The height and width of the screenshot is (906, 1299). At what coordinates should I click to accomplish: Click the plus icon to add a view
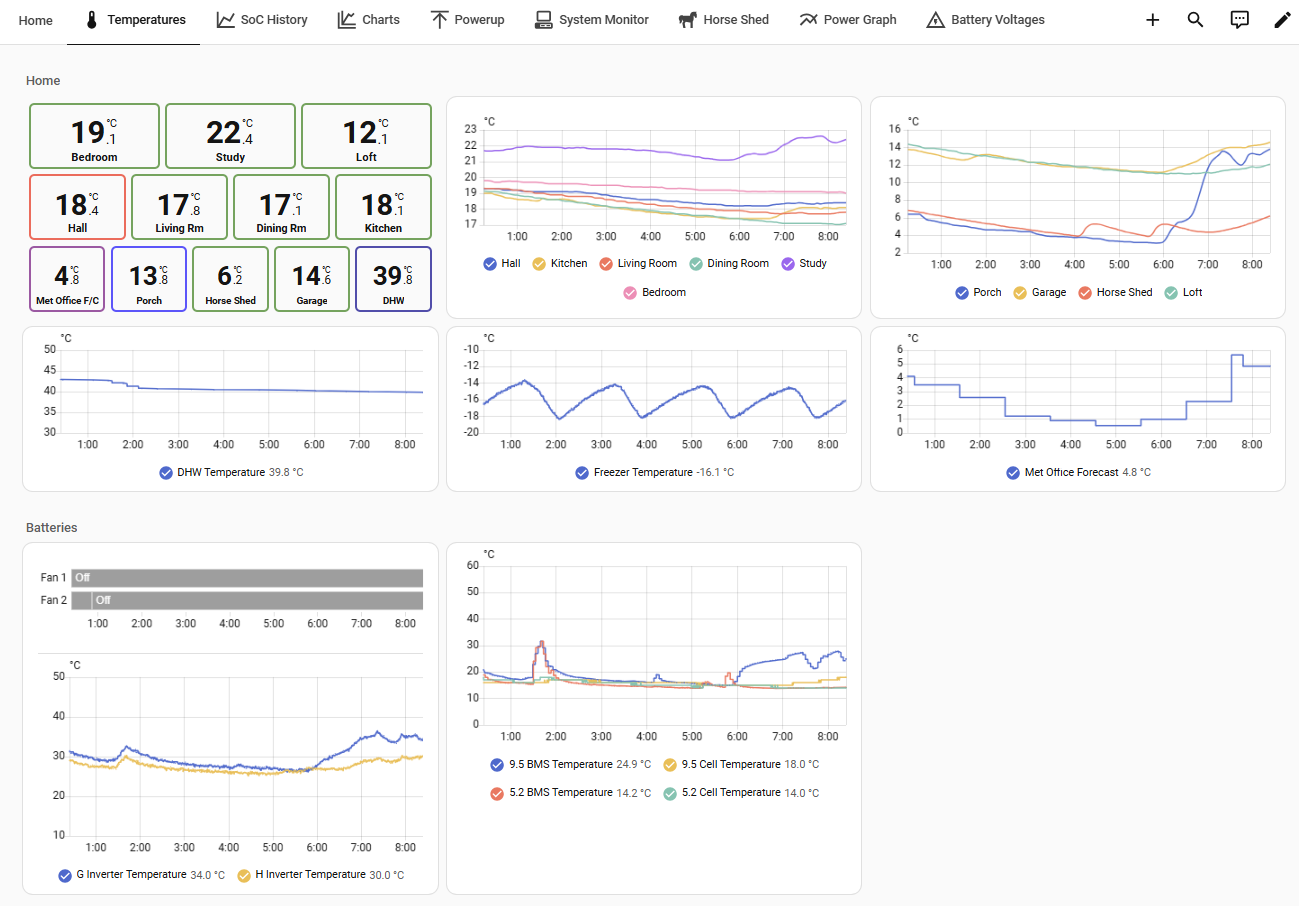1152,20
